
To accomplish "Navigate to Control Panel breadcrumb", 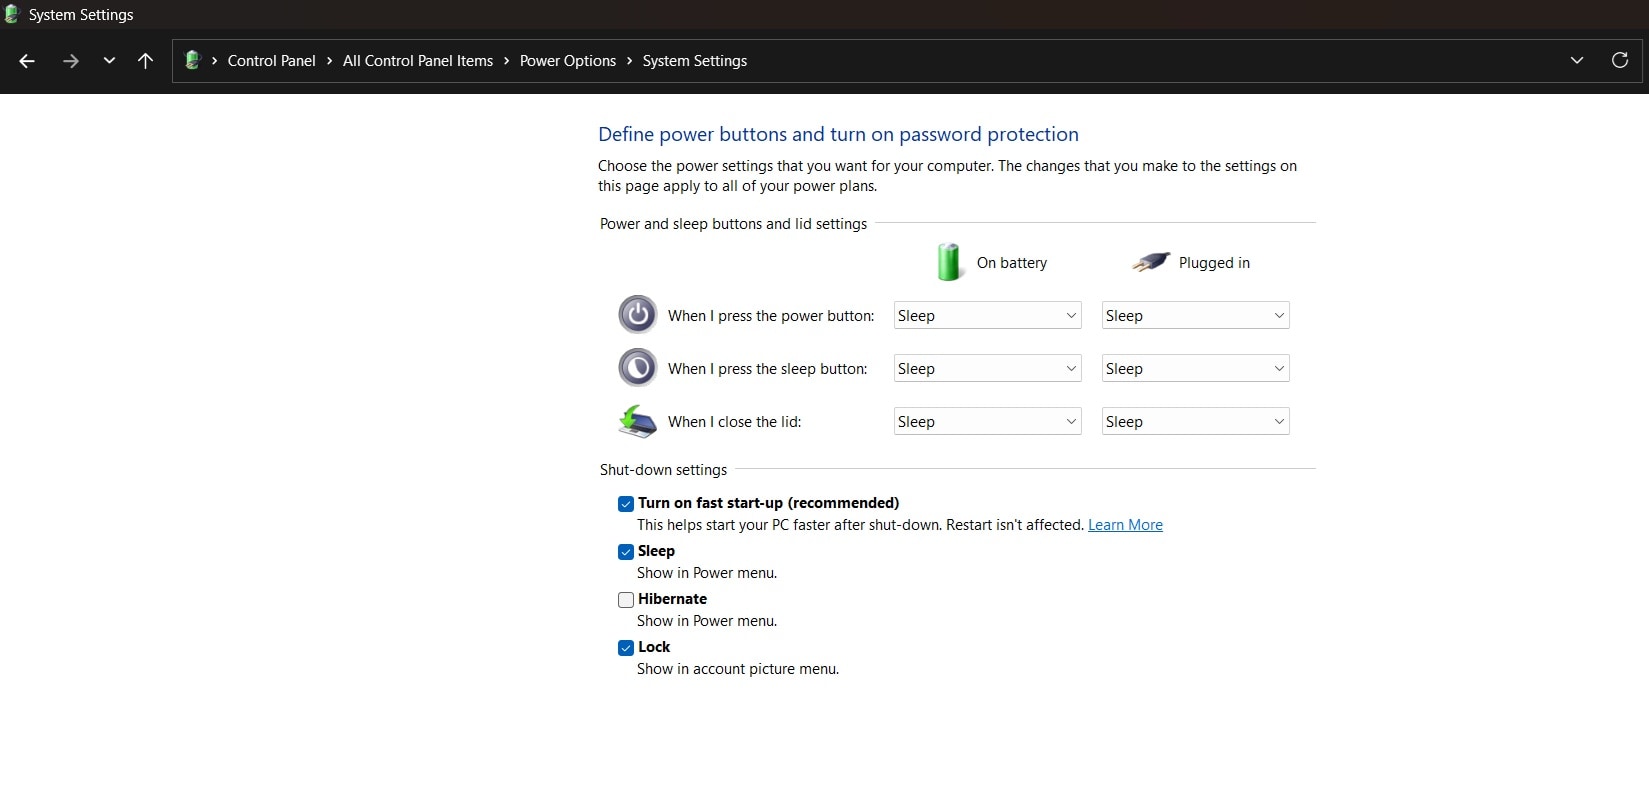I will [x=271, y=61].
